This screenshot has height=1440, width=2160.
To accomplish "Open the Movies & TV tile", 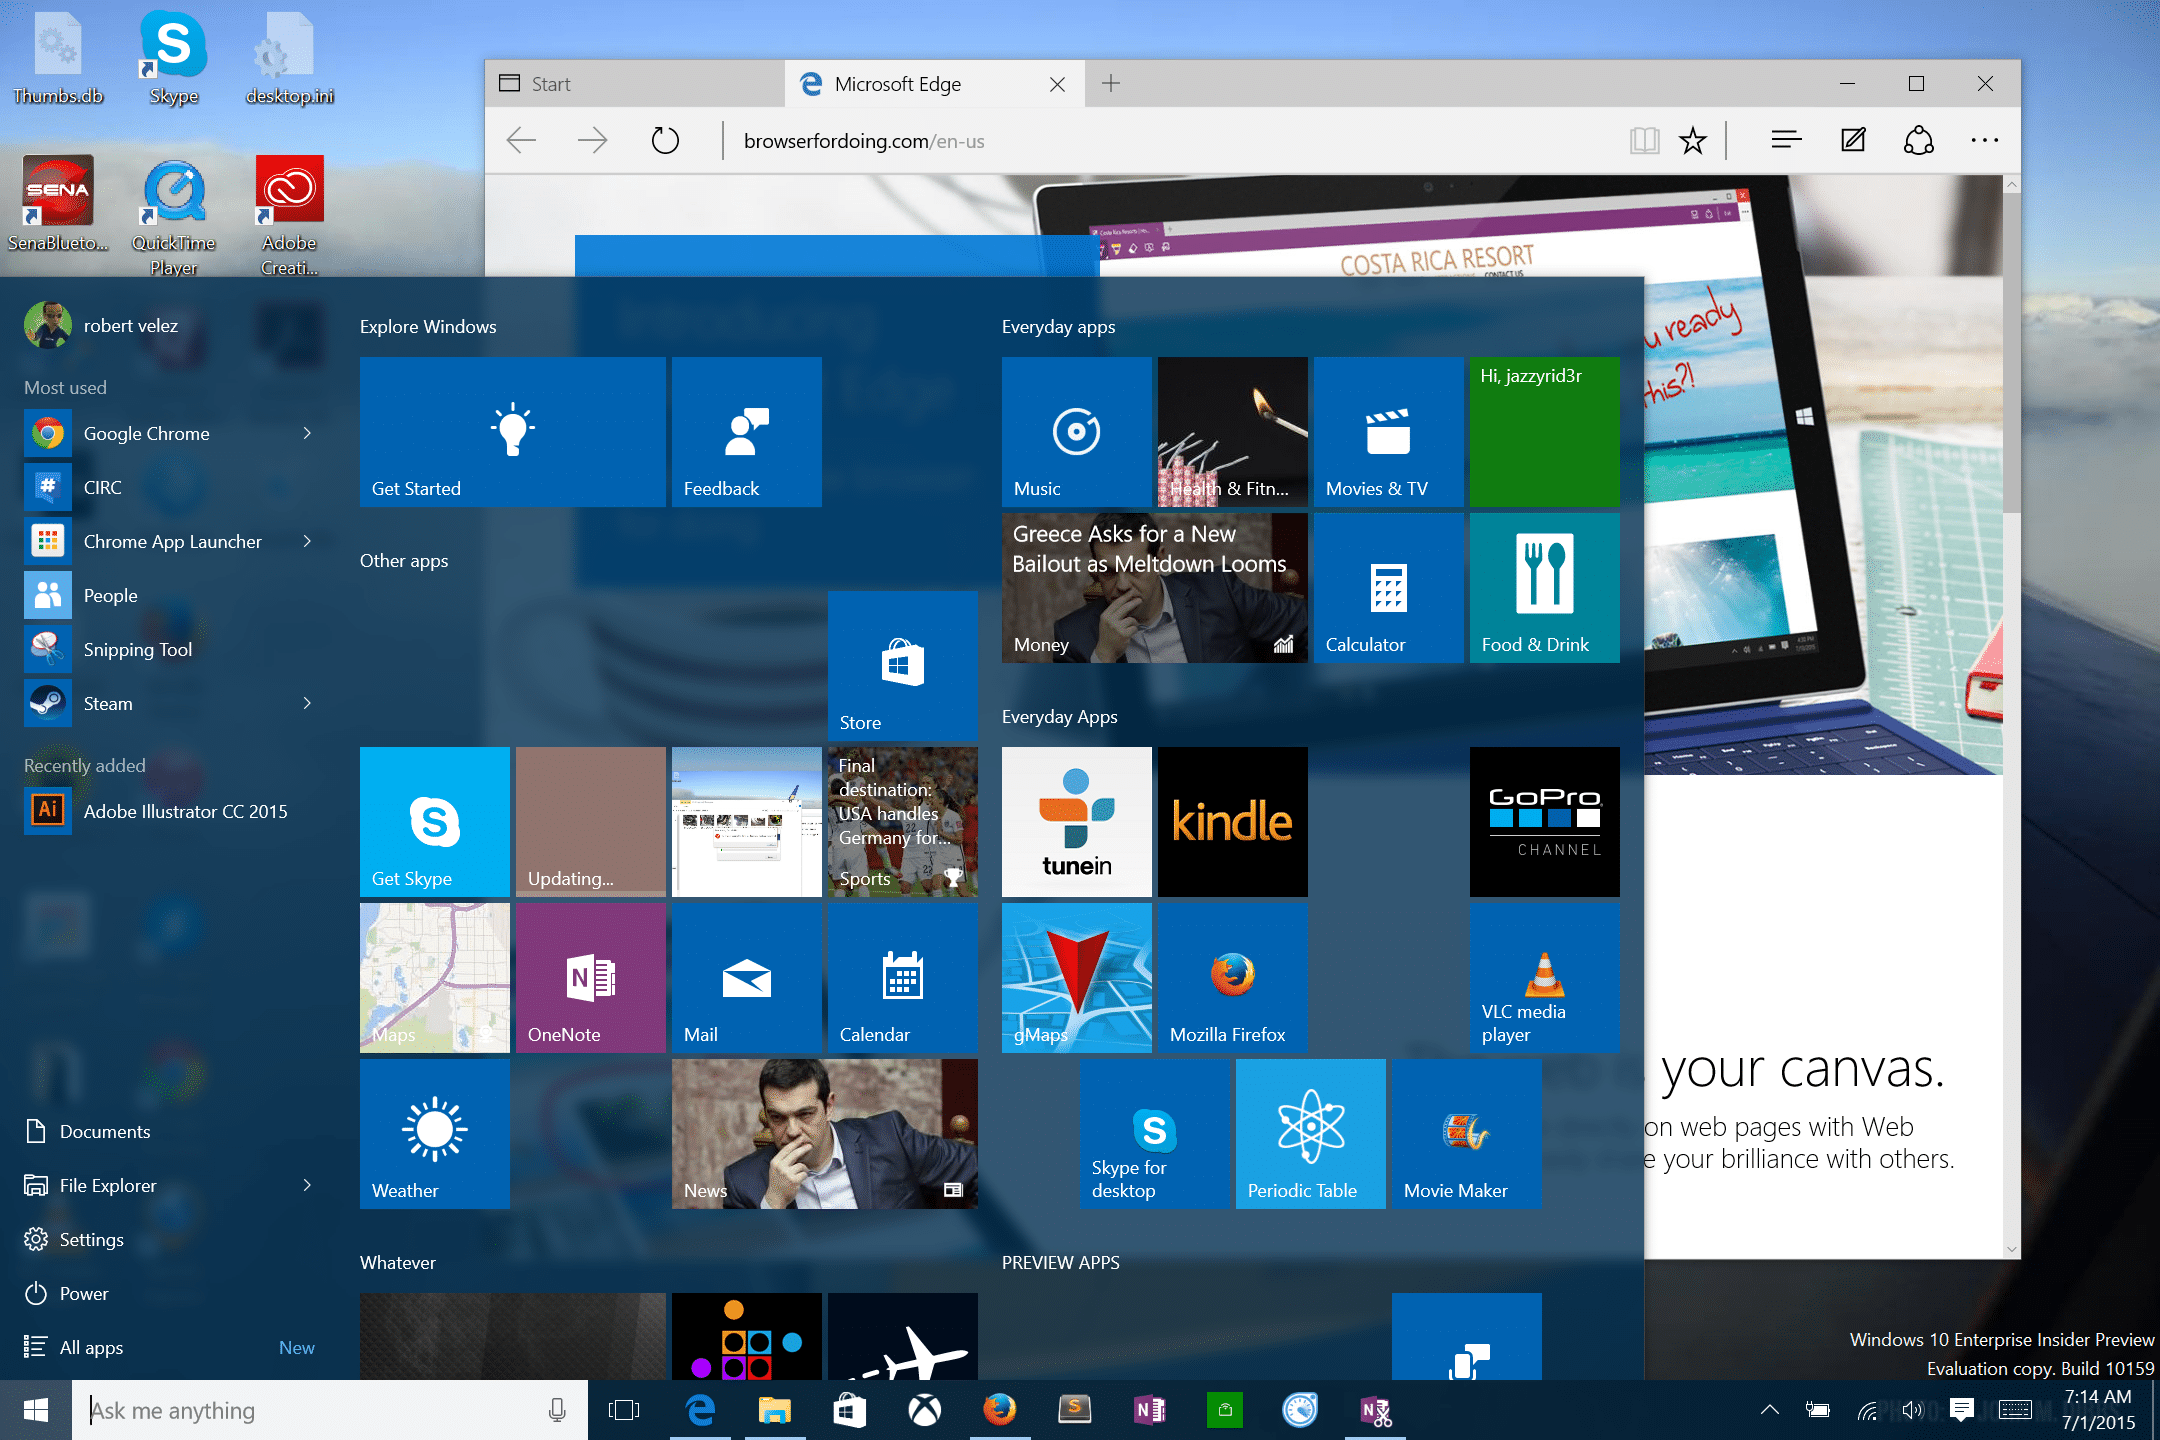I will [1389, 432].
